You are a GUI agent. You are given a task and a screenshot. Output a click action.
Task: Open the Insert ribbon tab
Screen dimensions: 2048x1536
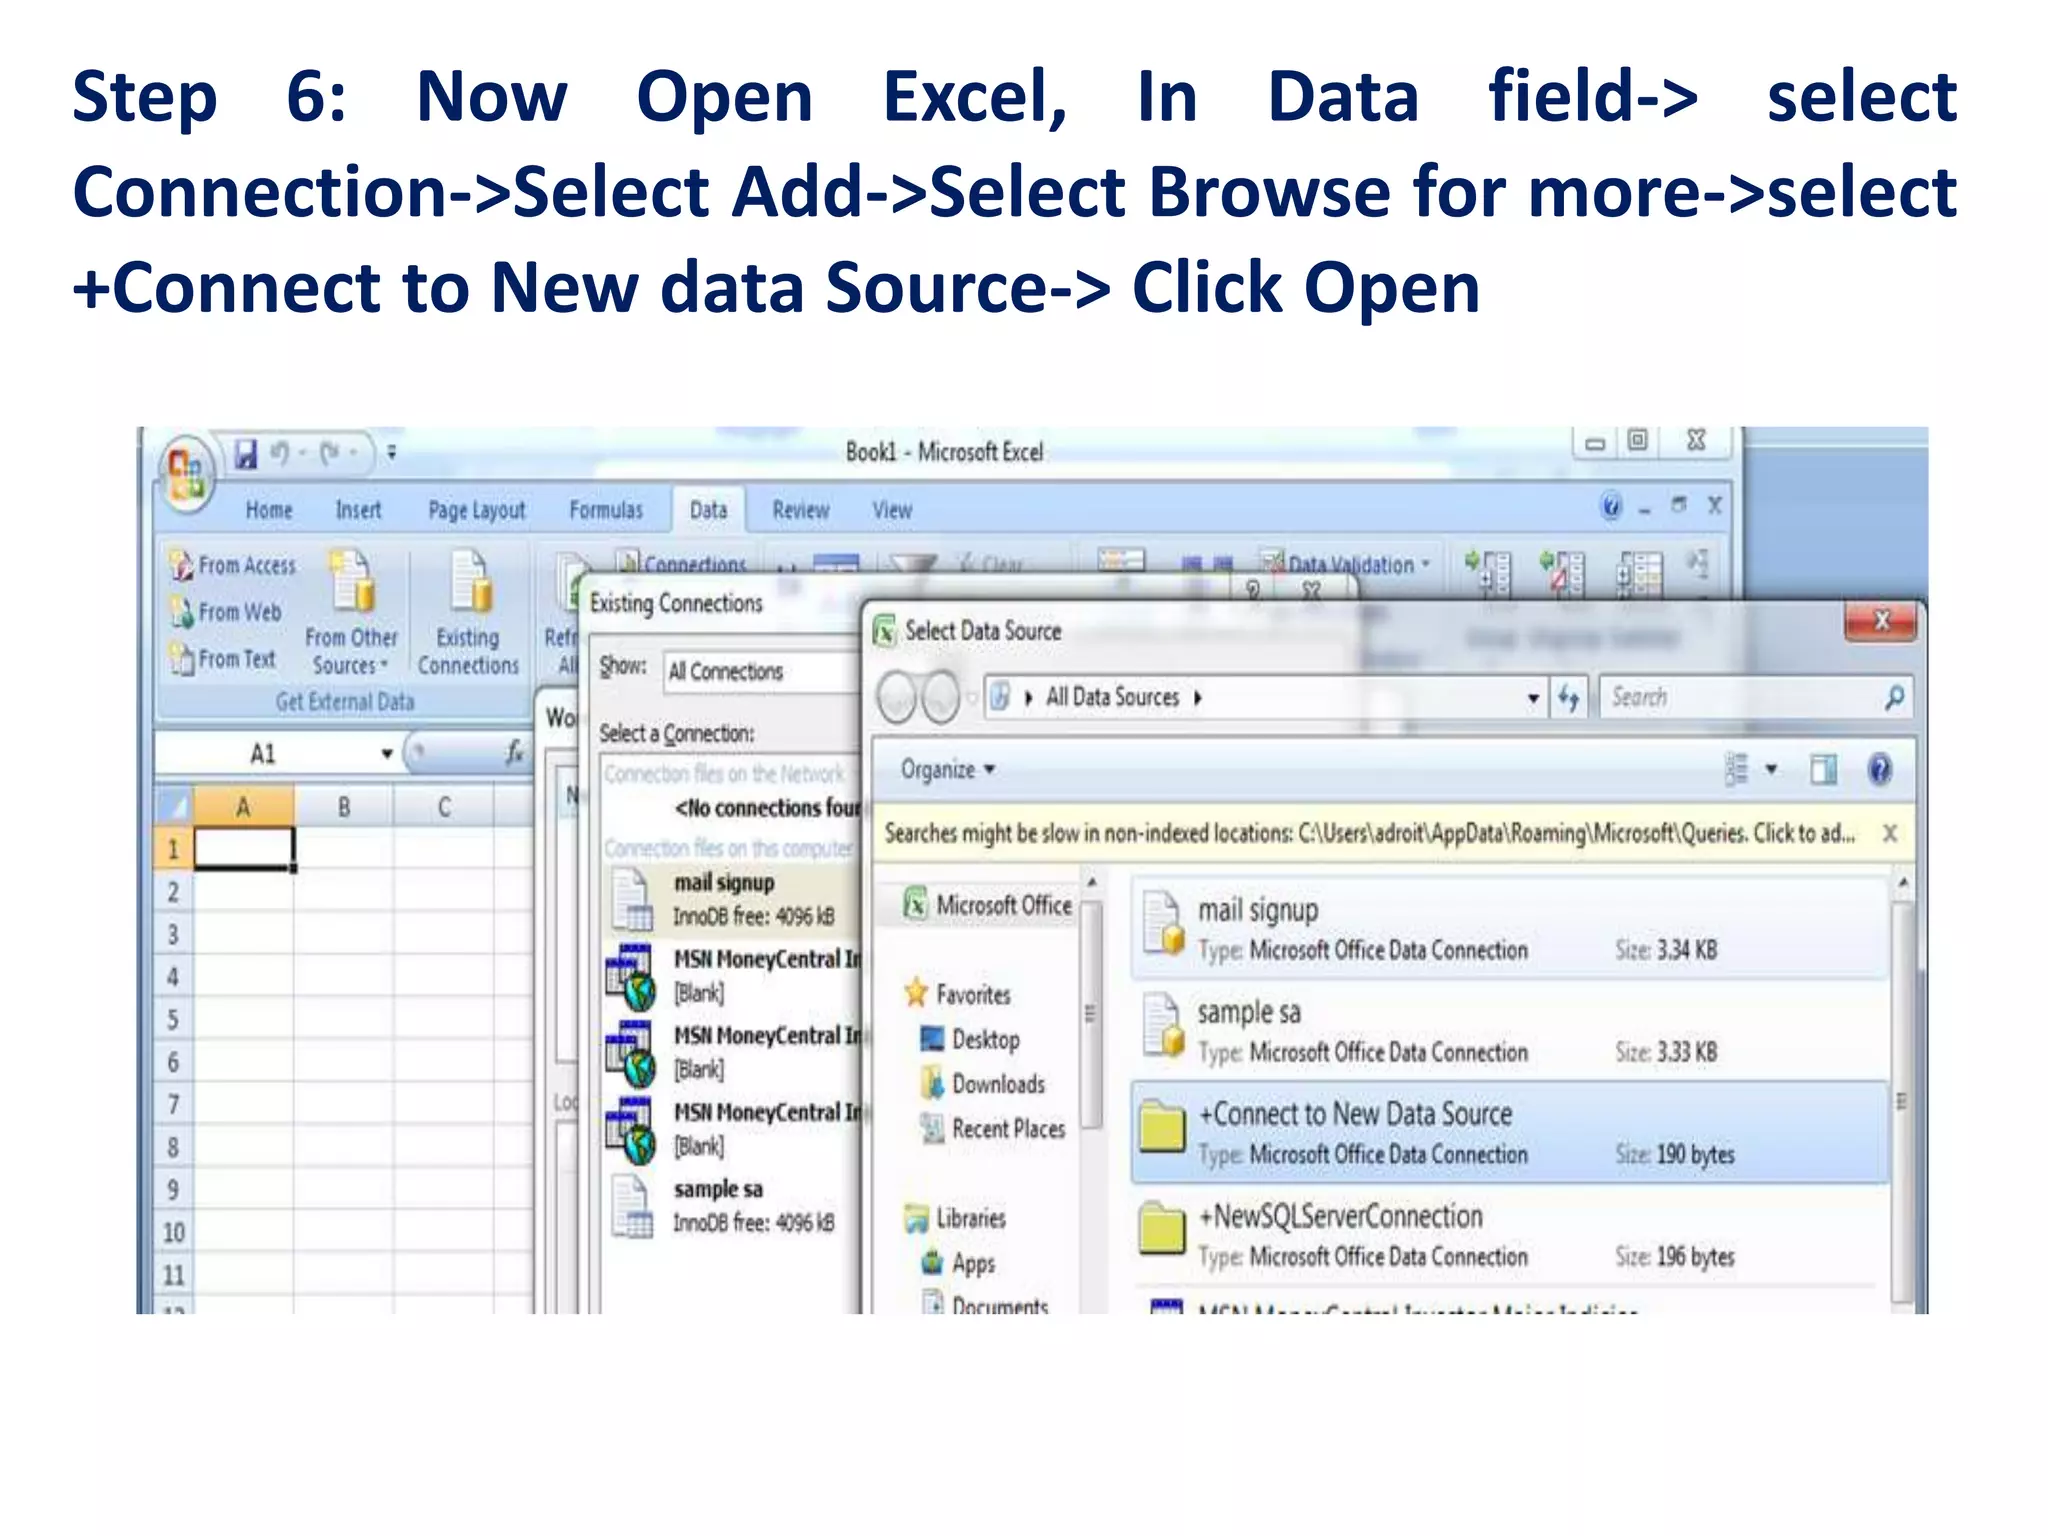point(358,510)
